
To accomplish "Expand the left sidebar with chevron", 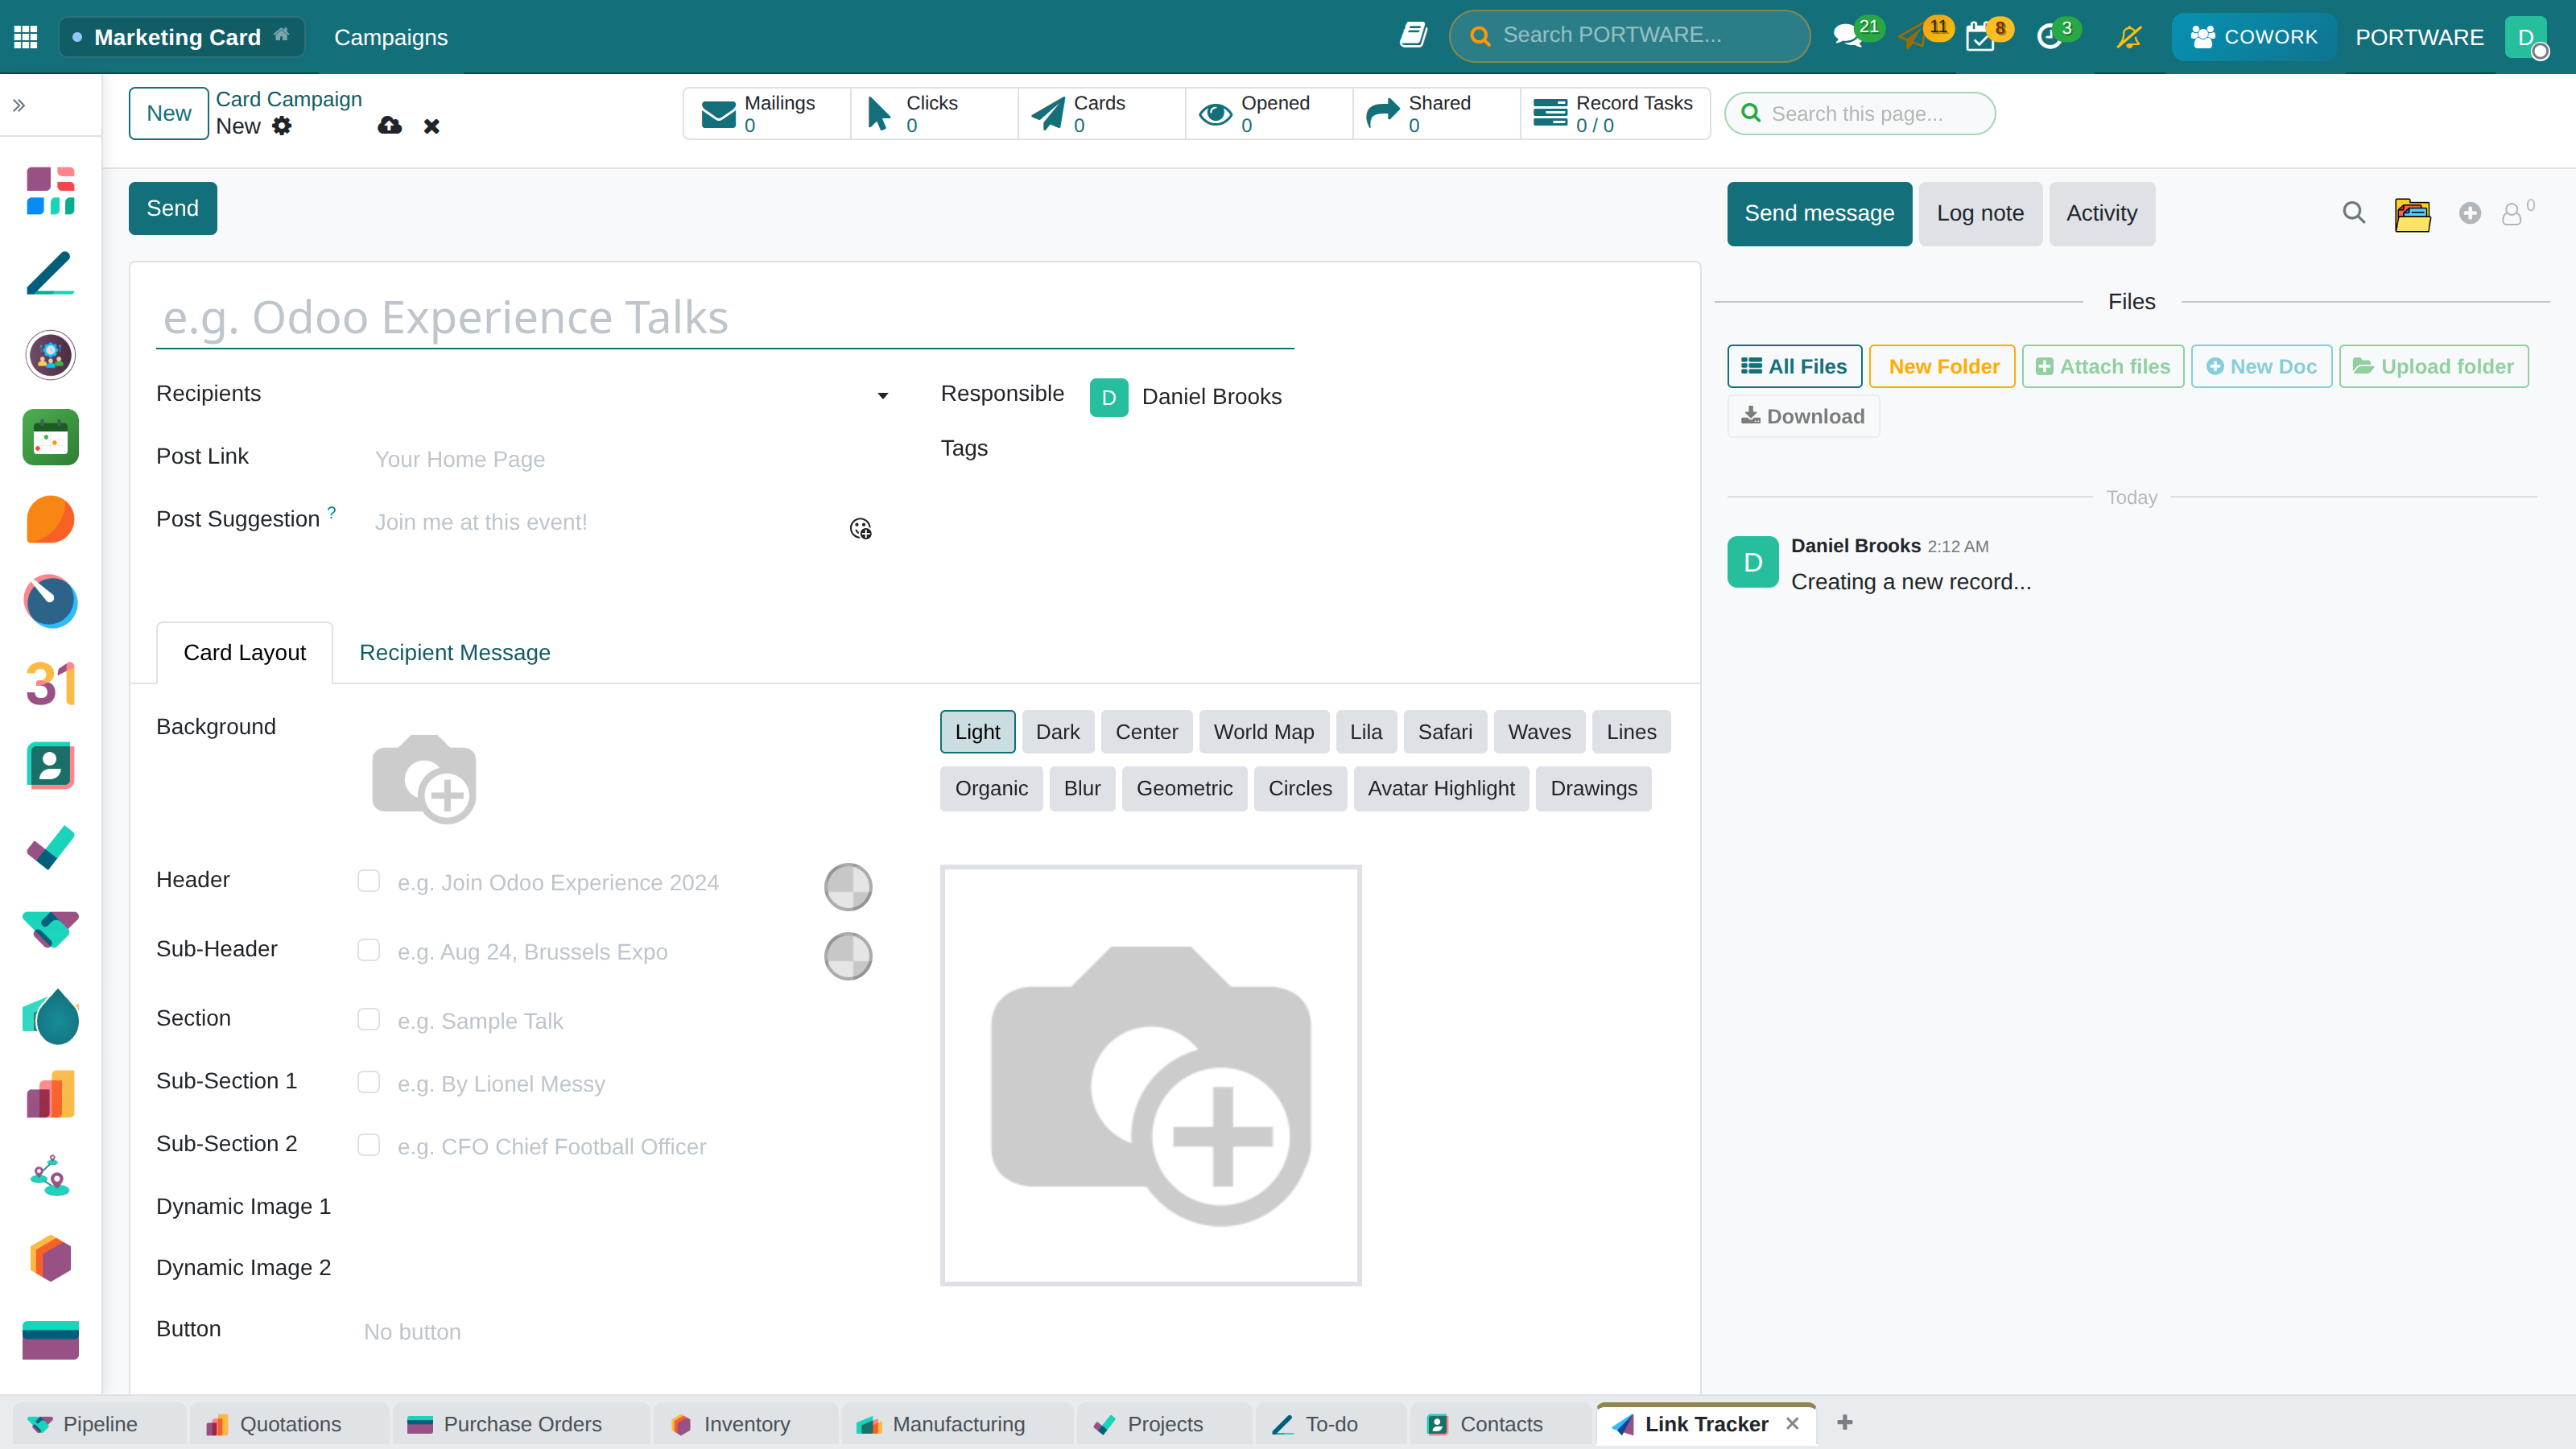I will point(19,105).
